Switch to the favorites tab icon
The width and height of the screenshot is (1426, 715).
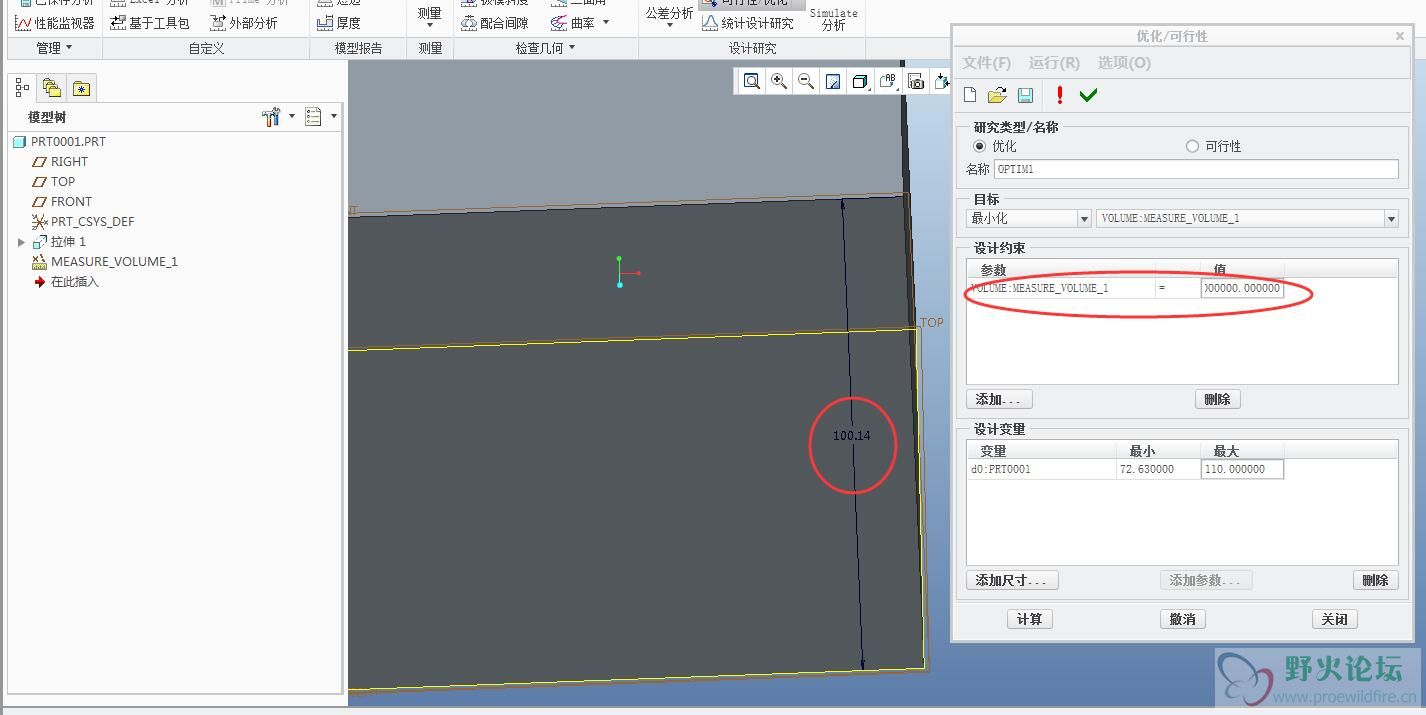click(81, 88)
